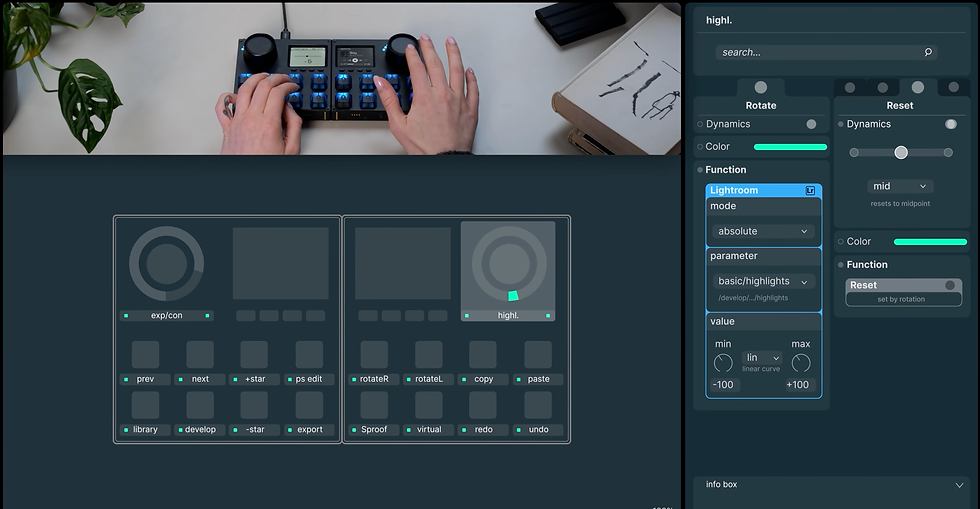Click the +100 max value field

point(798,385)
